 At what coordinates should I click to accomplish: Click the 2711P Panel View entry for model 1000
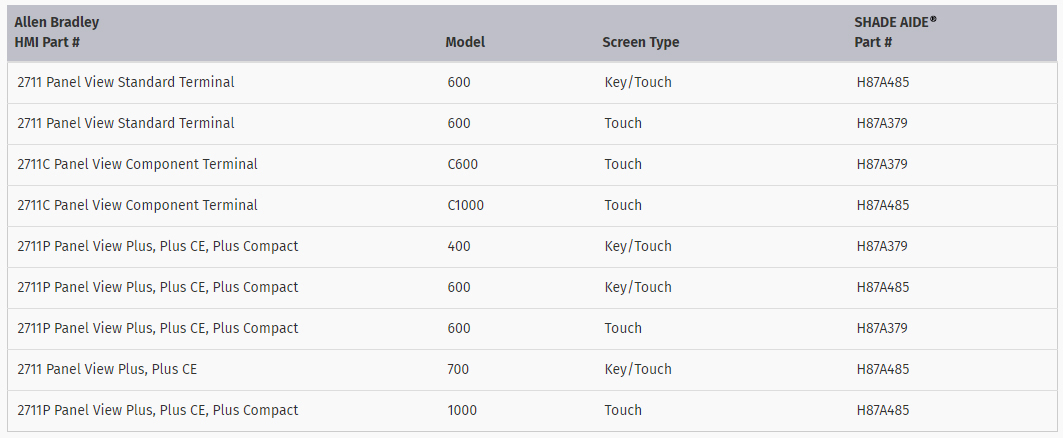(x=157, y=410)
